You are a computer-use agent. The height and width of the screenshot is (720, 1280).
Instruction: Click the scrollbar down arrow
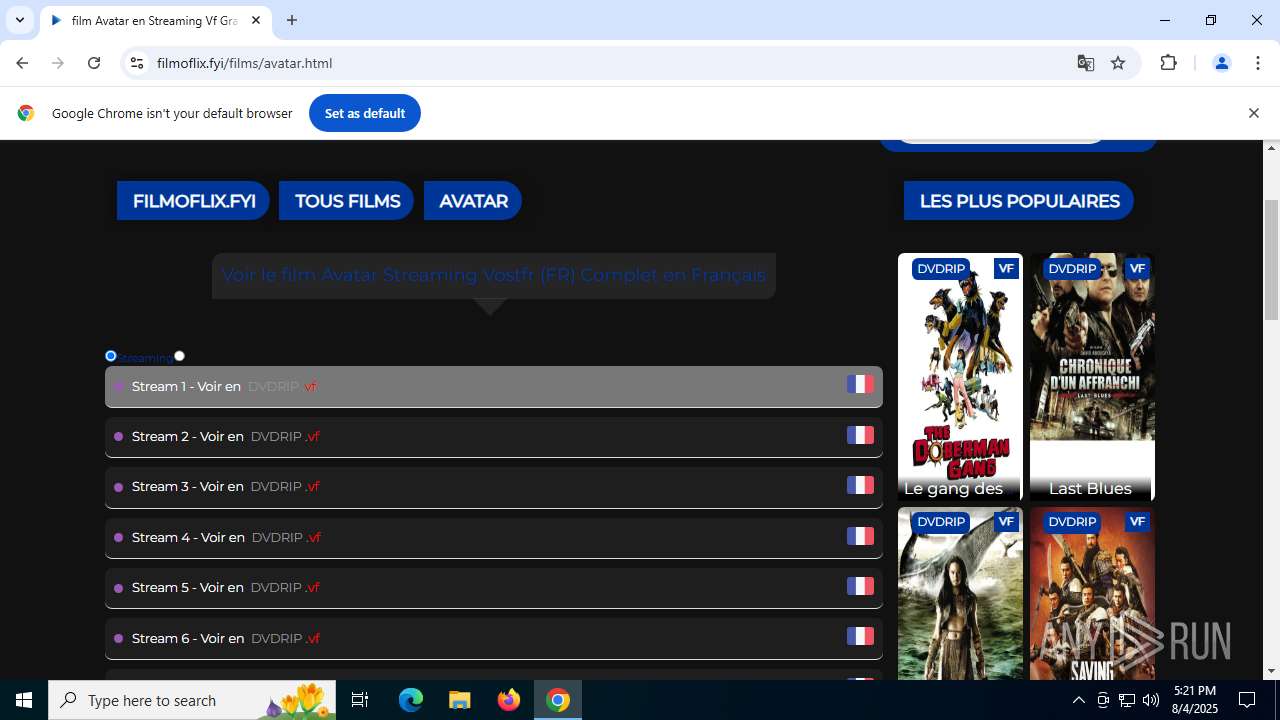click(x=1272, y=671)
